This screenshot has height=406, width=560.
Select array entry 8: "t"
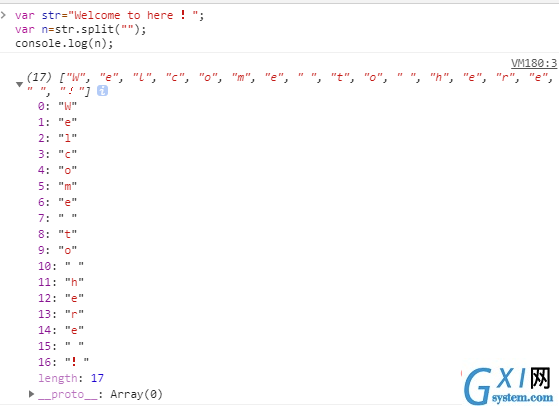coord(58,234)
